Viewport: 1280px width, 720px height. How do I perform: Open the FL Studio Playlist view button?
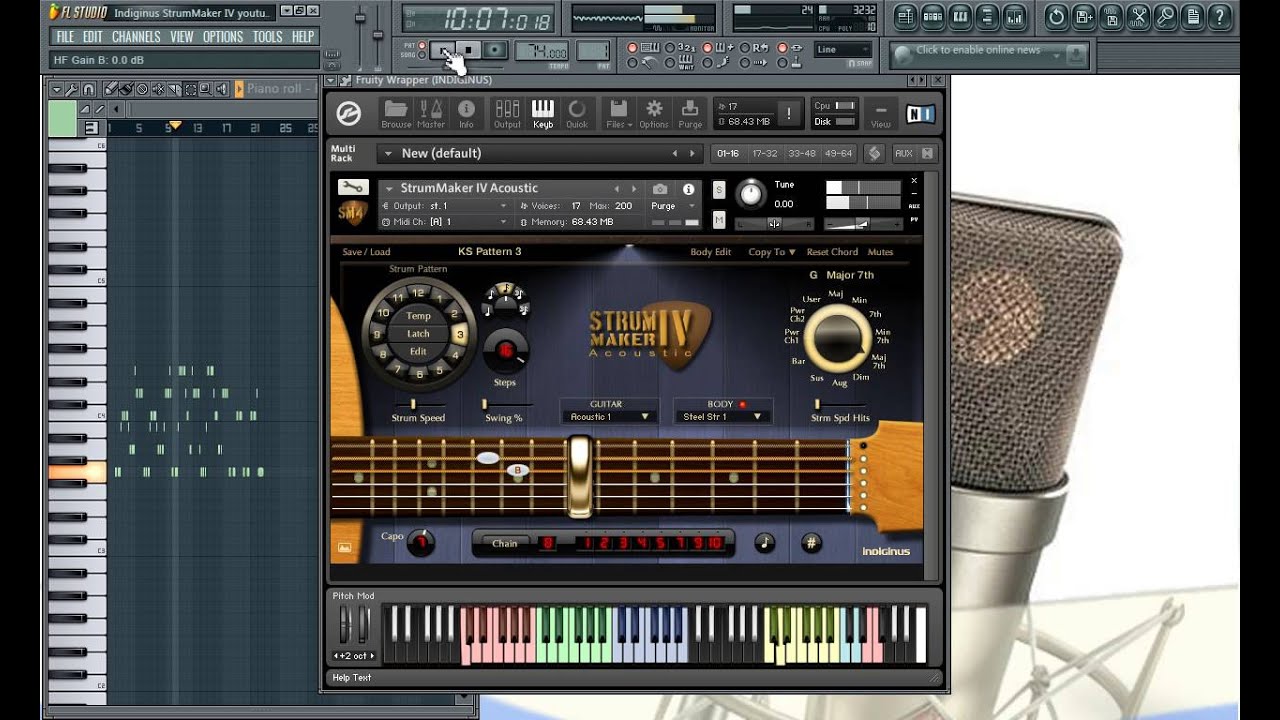coord(905,16)
